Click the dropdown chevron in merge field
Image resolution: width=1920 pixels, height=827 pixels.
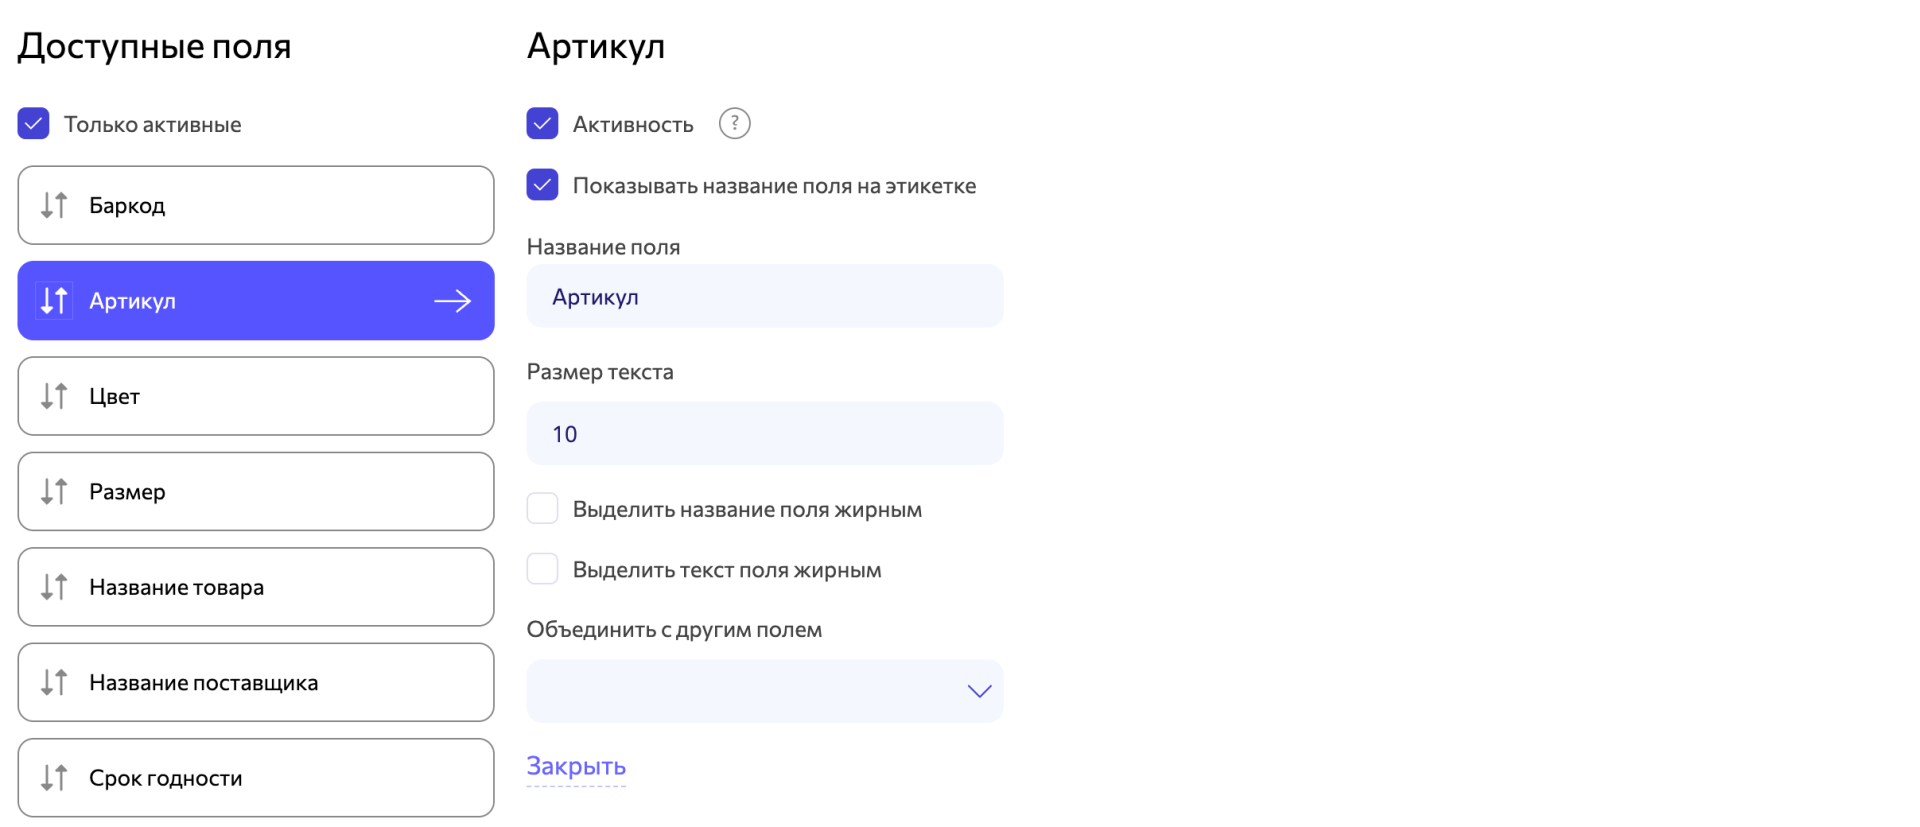(979, 691)
